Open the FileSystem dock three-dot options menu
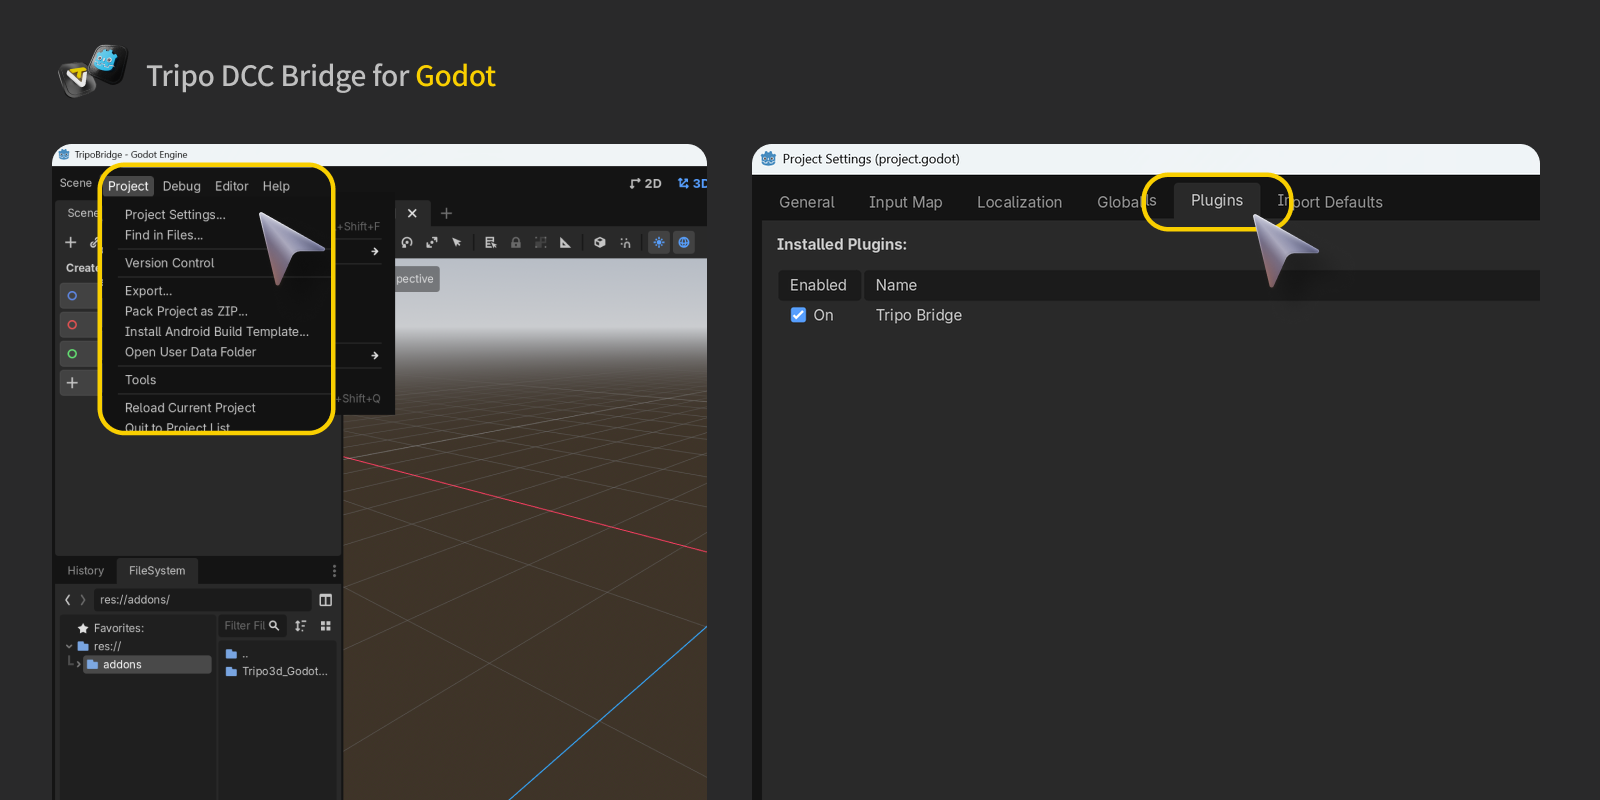 (334, 571)
